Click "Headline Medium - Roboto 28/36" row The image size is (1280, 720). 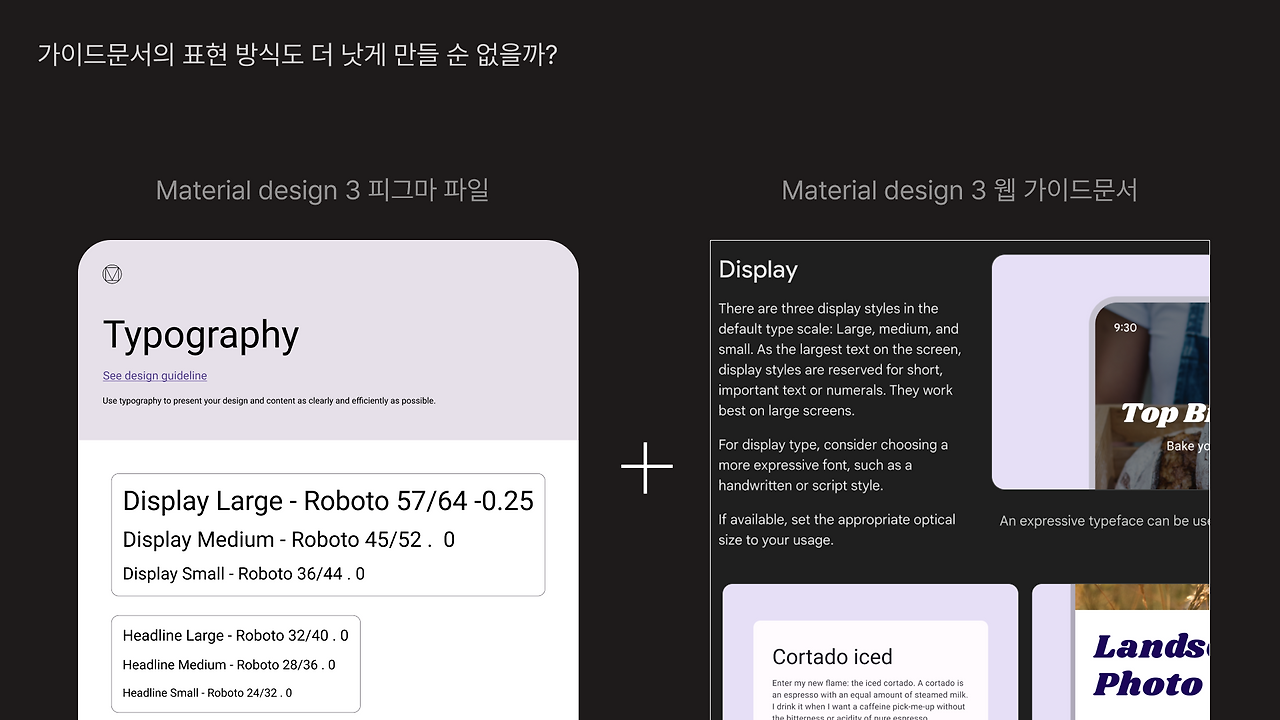229,665
